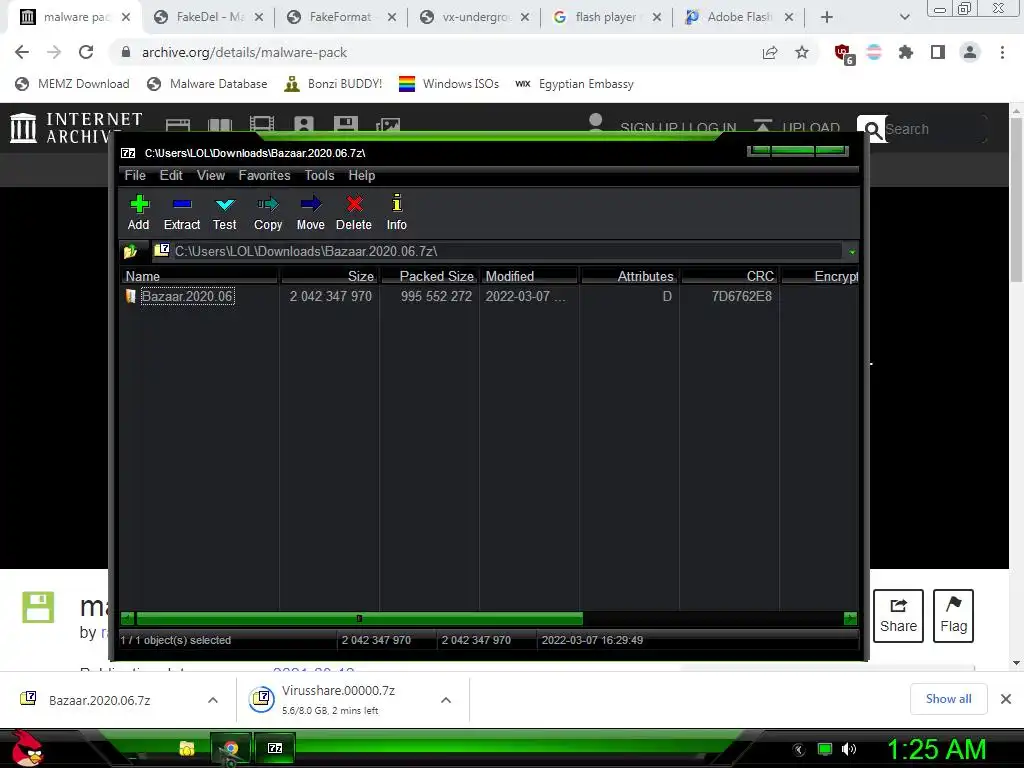Open a new Chrome tab
The width and height of the screenshot is (1024, 768).
827,17
